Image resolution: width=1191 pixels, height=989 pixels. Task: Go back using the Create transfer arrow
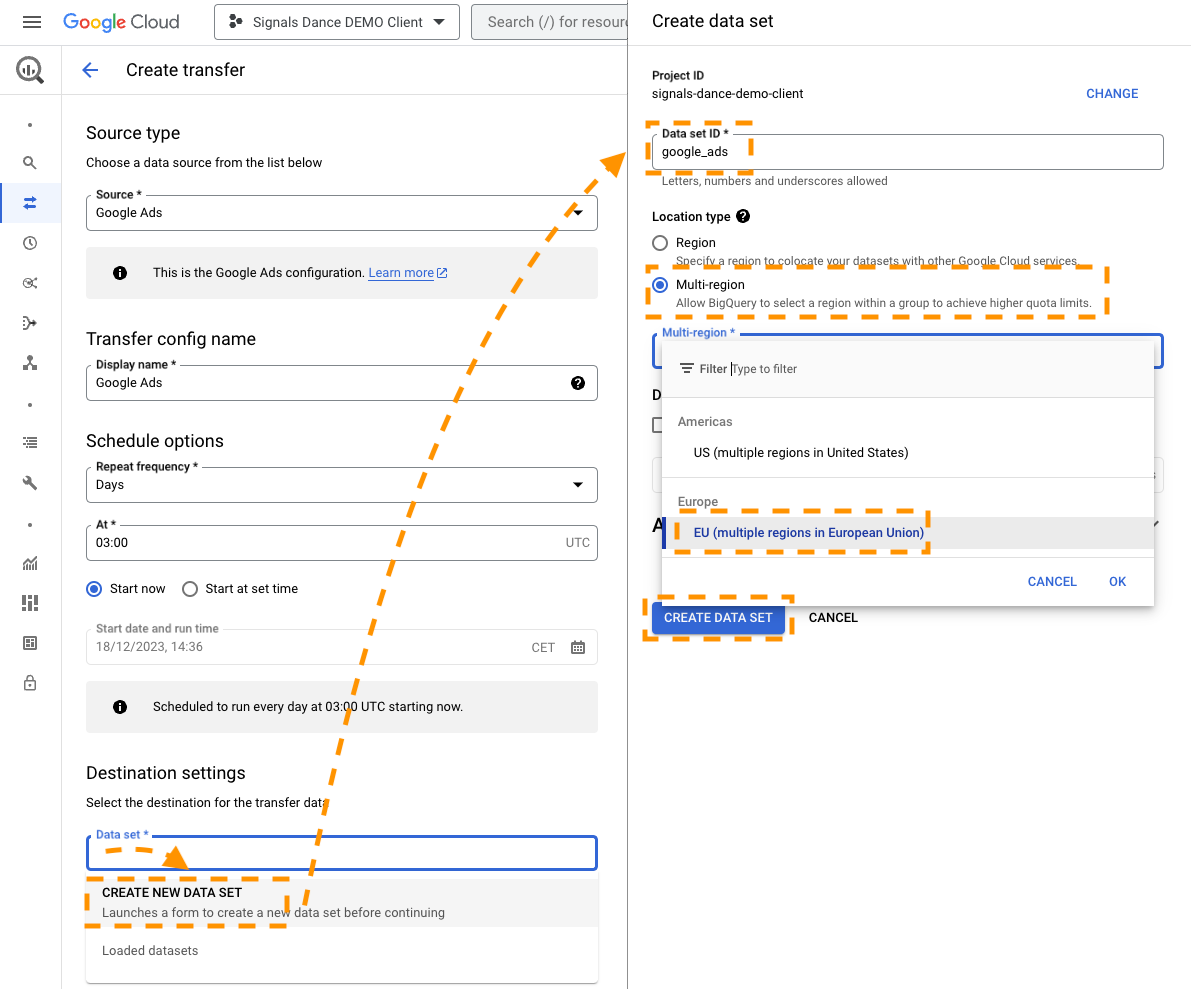[90, 71]
